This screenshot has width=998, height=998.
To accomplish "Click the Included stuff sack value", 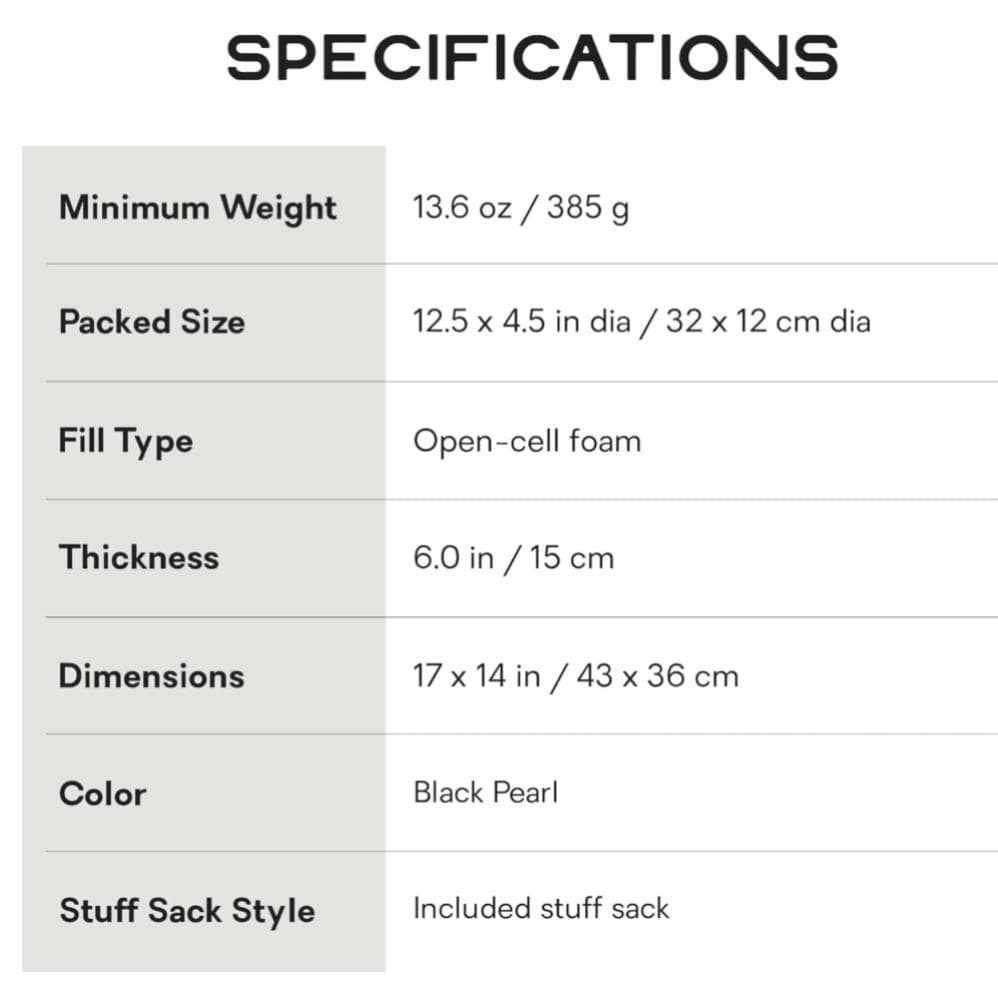I will coord(540,908).
